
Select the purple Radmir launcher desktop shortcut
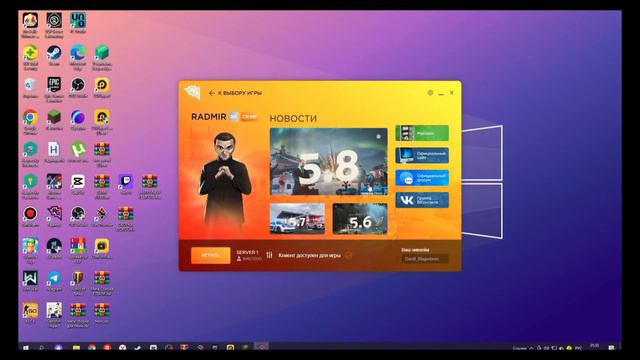[54, 213]
